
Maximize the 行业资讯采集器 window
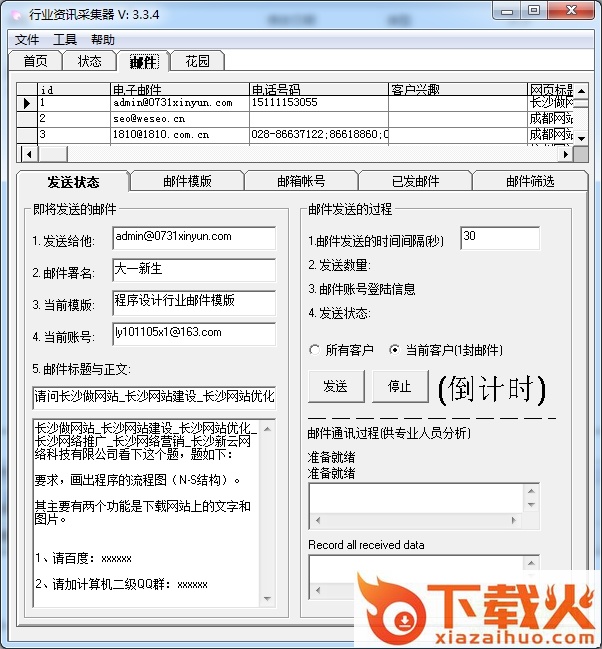tap(534, 11)
